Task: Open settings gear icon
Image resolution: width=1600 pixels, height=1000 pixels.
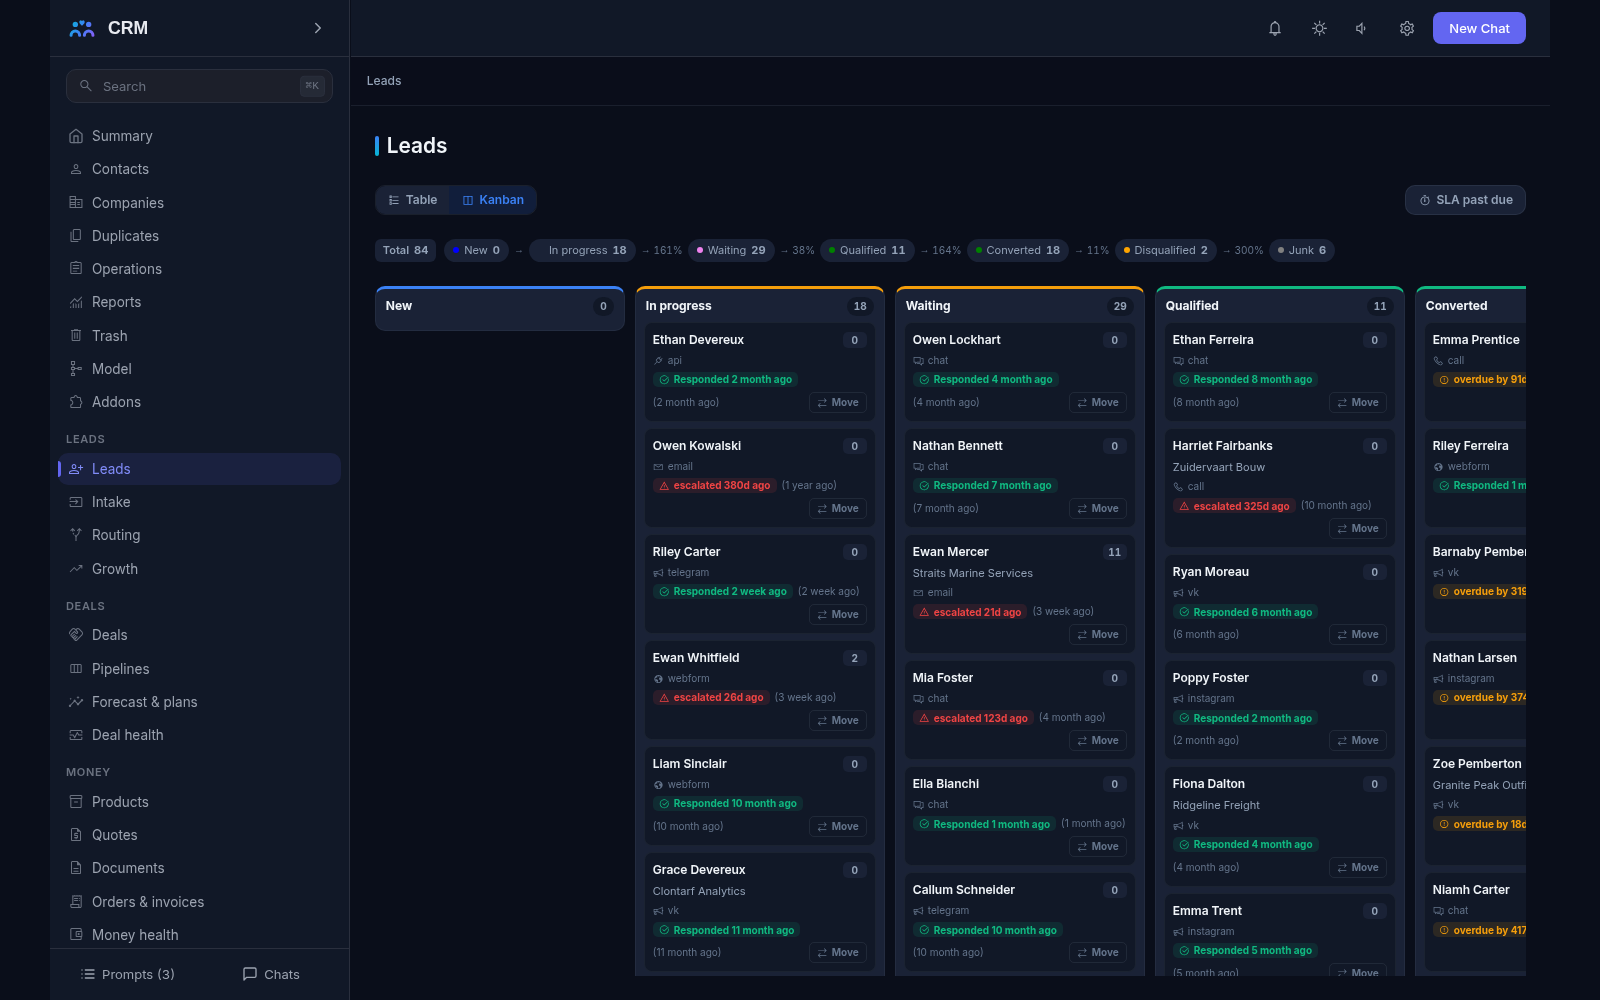Action: click(x=1407, y=28)
